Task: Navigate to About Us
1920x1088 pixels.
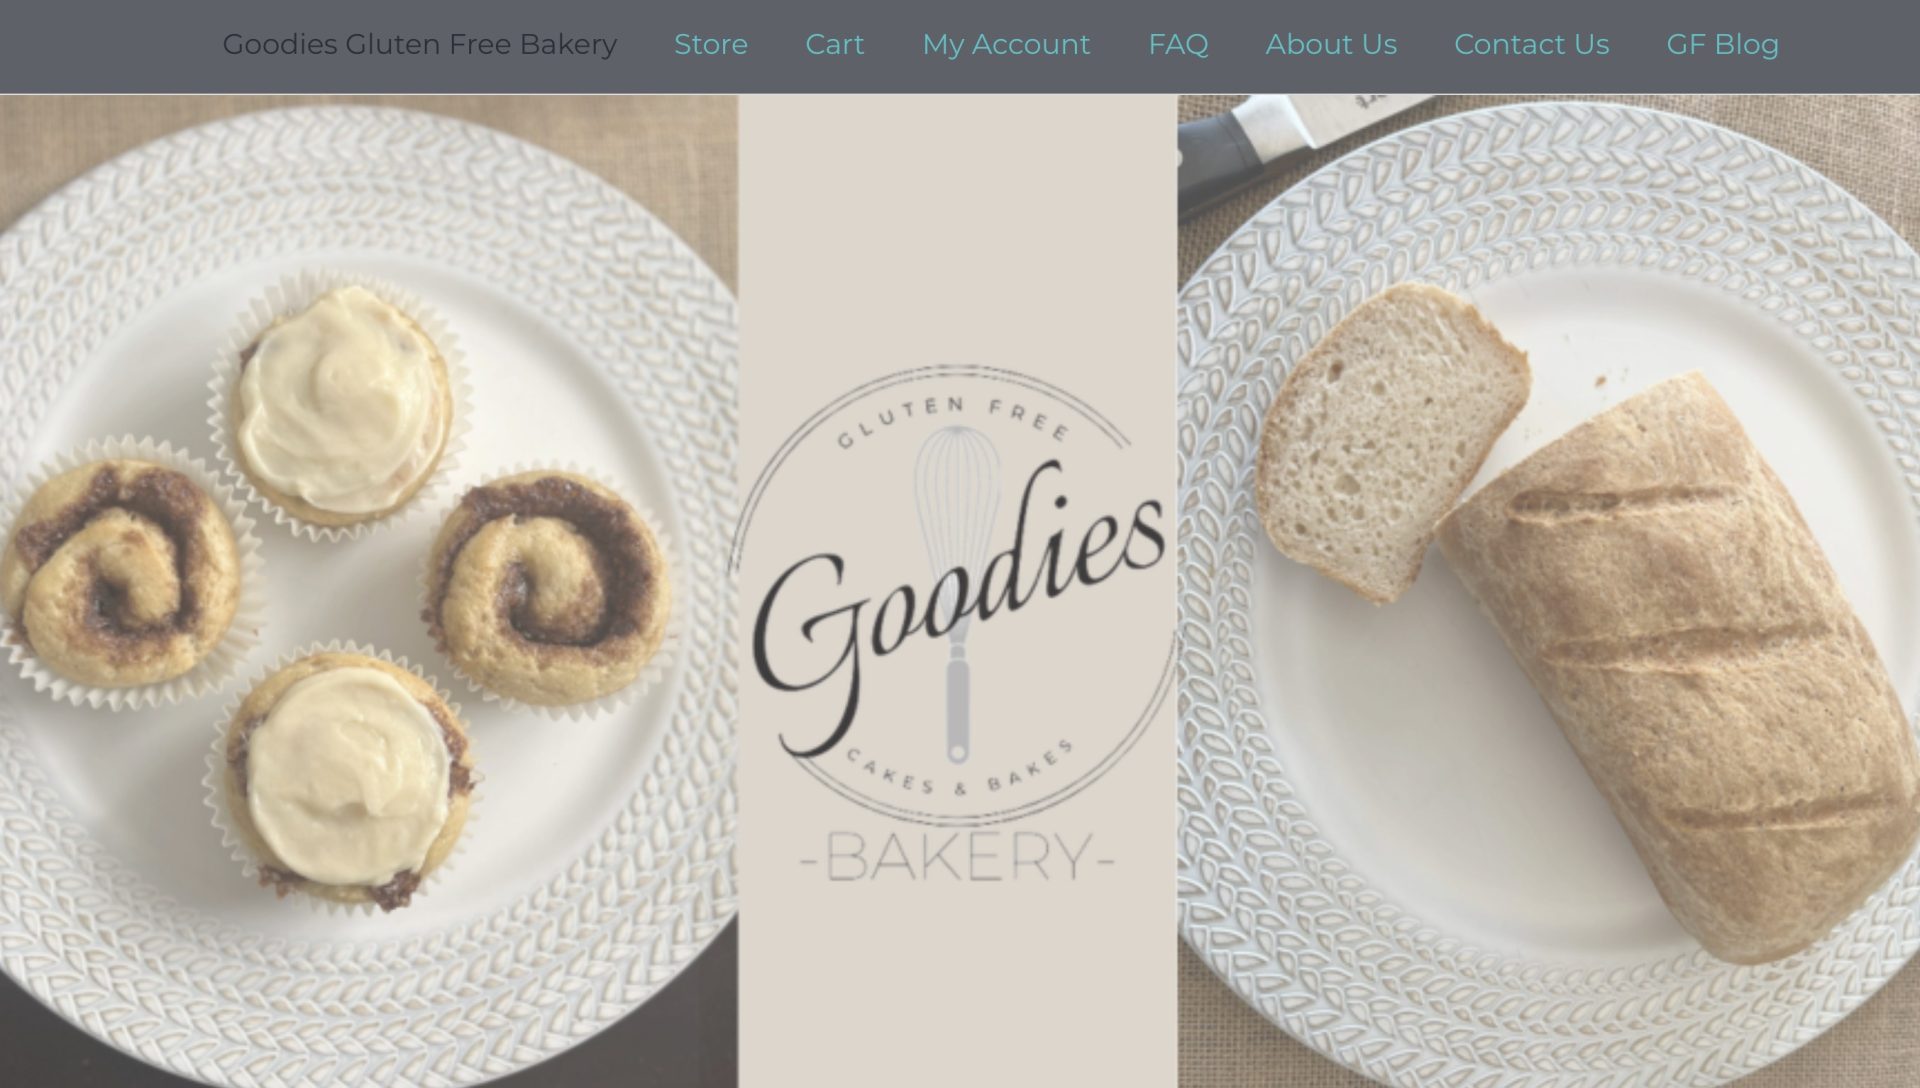Action: pos(1331,44)
